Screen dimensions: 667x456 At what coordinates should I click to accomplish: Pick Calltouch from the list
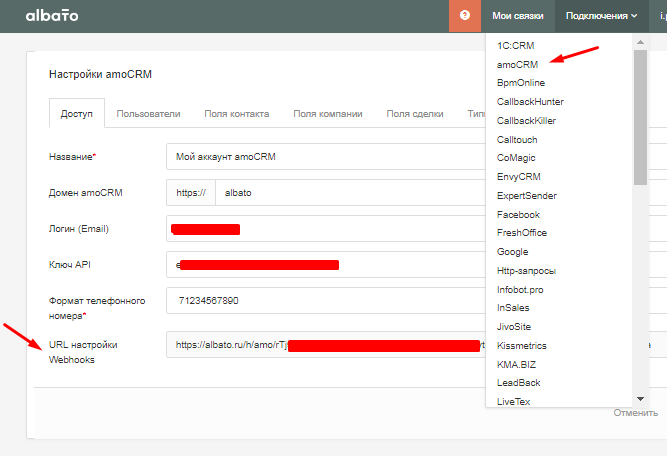tap(517, 140)
